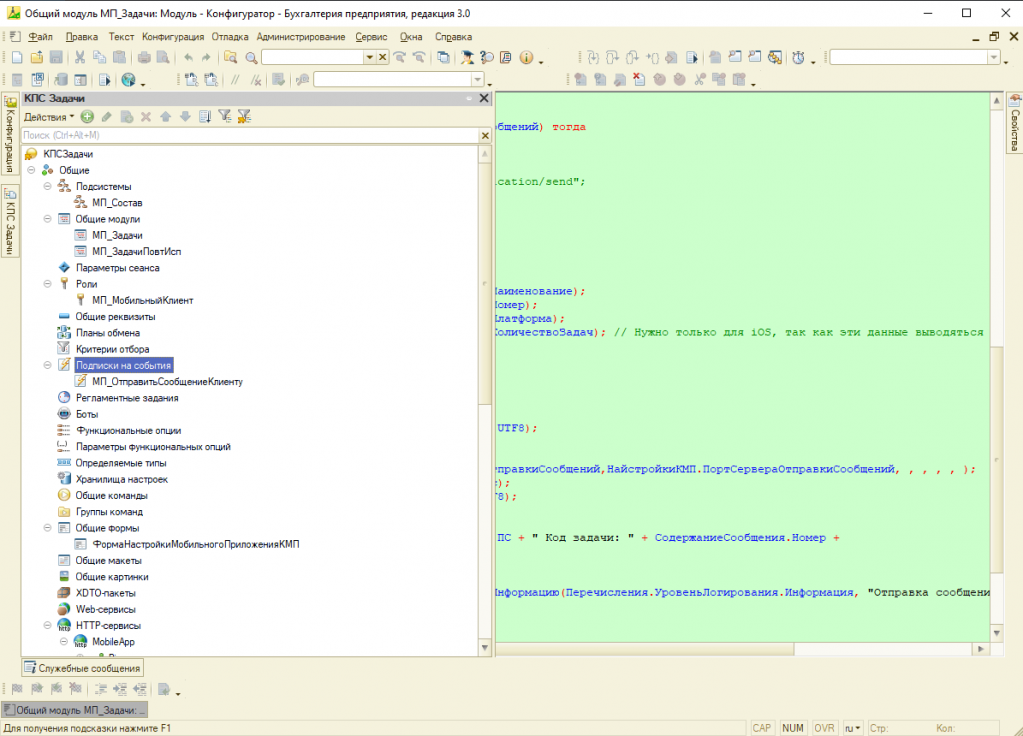Click the Cut scissors icon in main toolbar
1023x736 pixels.
[80, 58]
